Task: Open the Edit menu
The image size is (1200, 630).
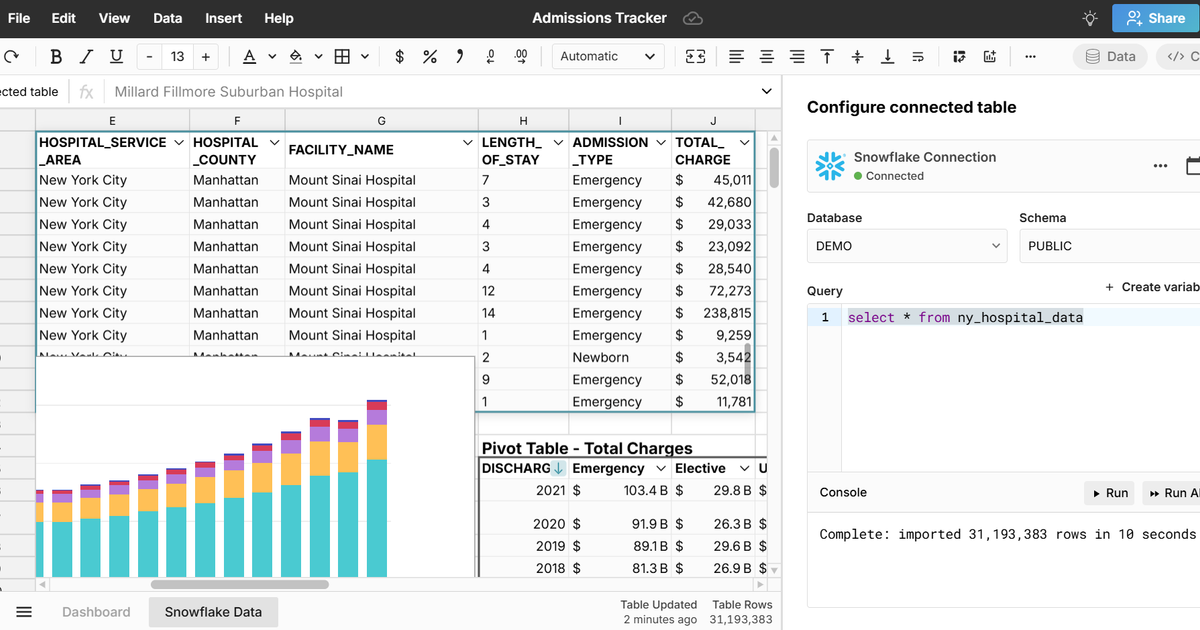Action: click(x=63, y=18)
